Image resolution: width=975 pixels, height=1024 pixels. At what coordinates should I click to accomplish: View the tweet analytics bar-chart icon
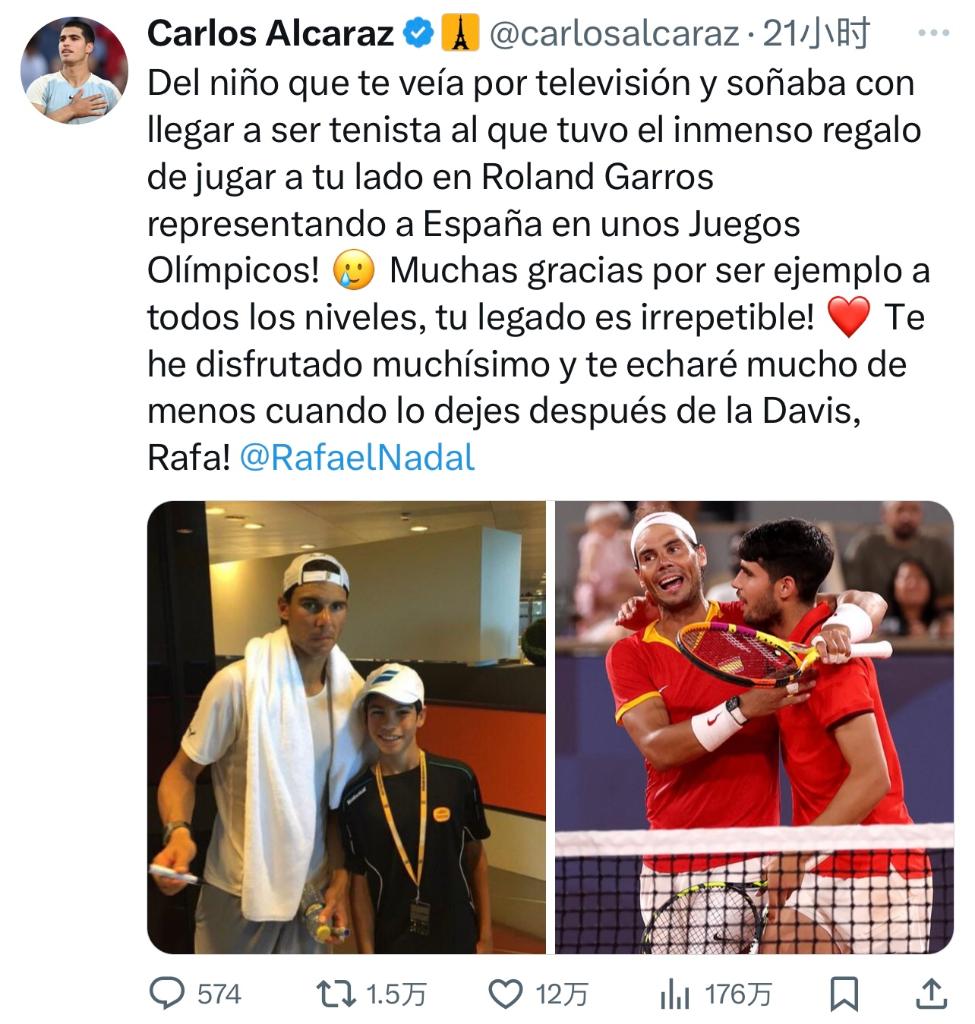click(675, 994)
